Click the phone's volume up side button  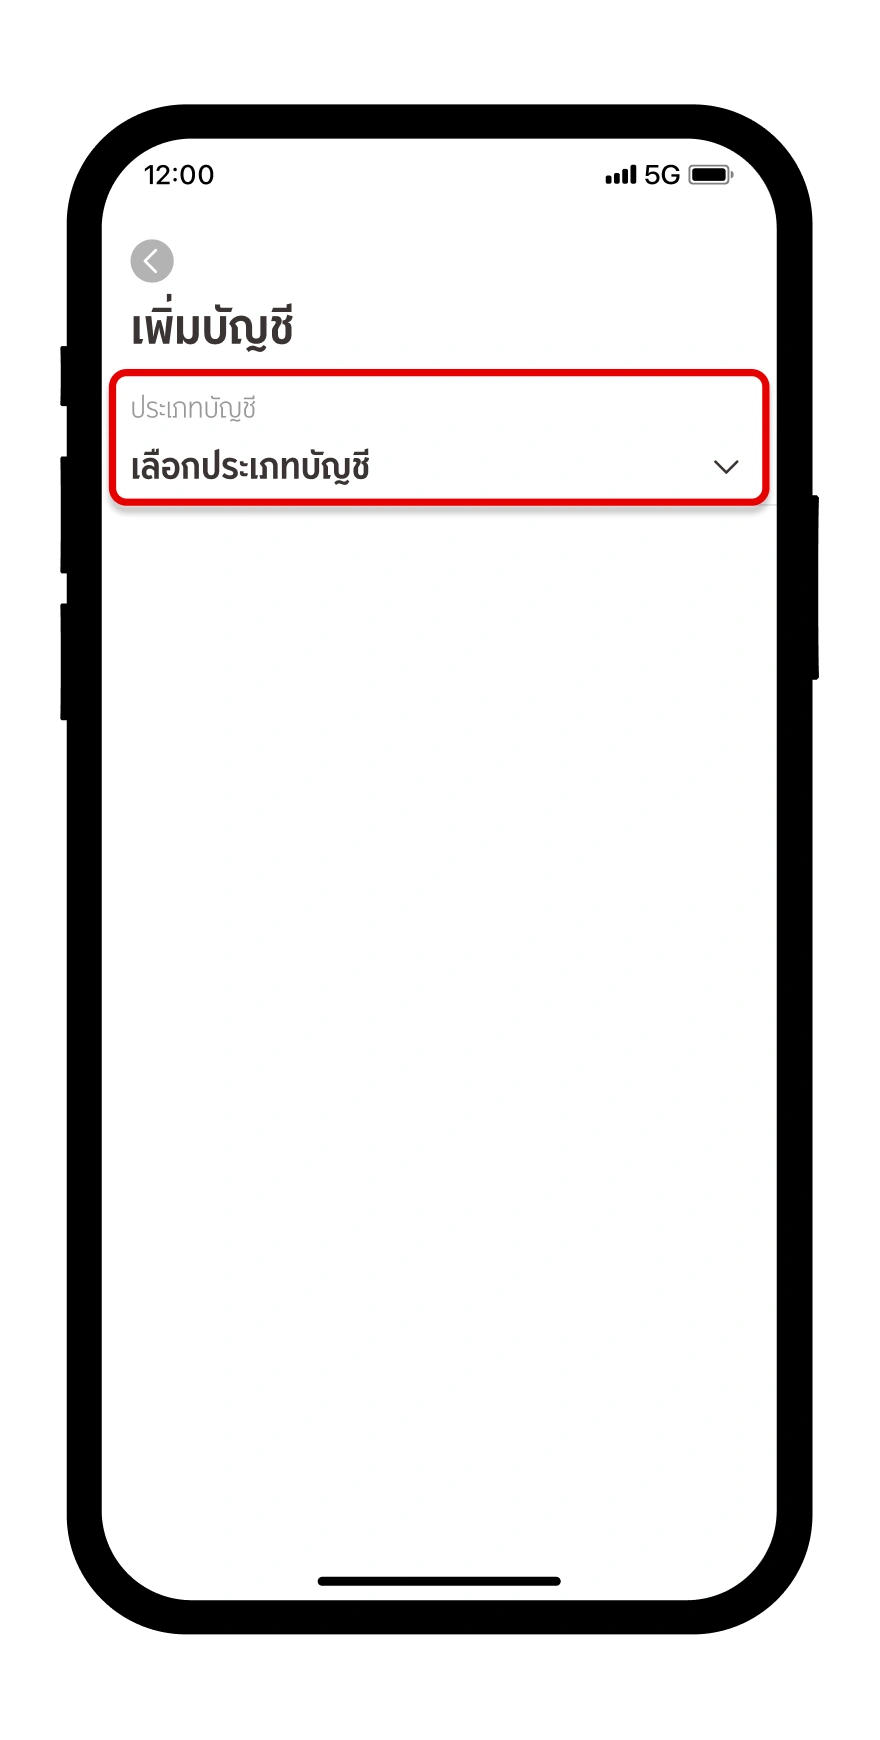tap(64, 515)
